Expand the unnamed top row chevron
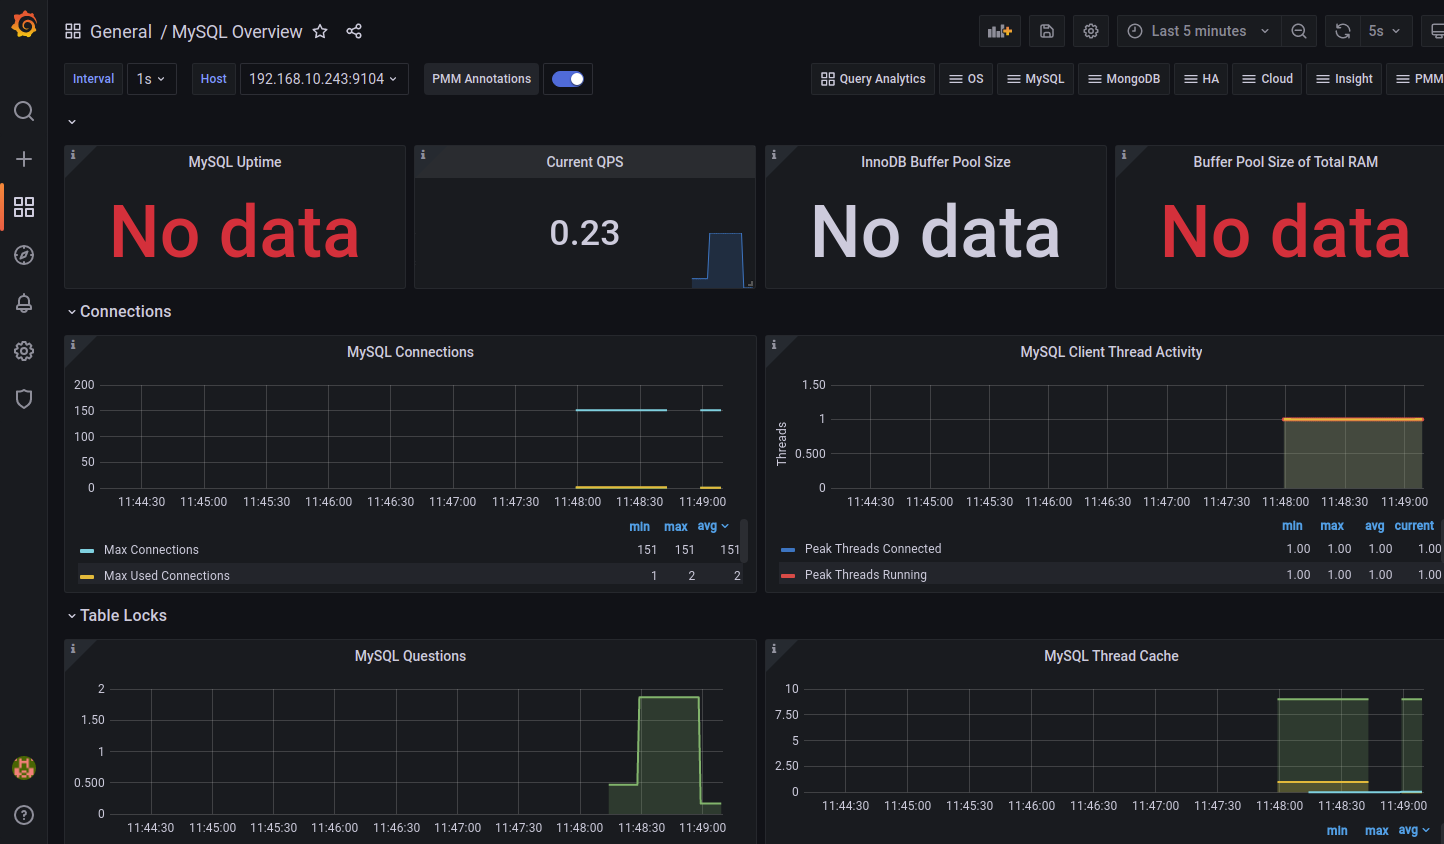 [x=72, y=122]
